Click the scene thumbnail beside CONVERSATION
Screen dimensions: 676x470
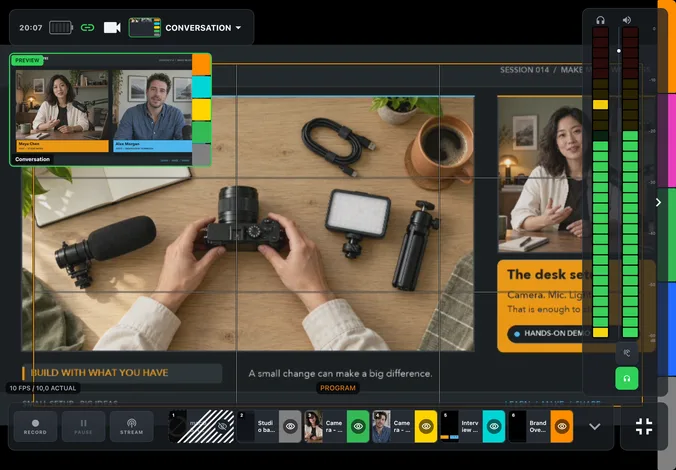click(145, 28)
